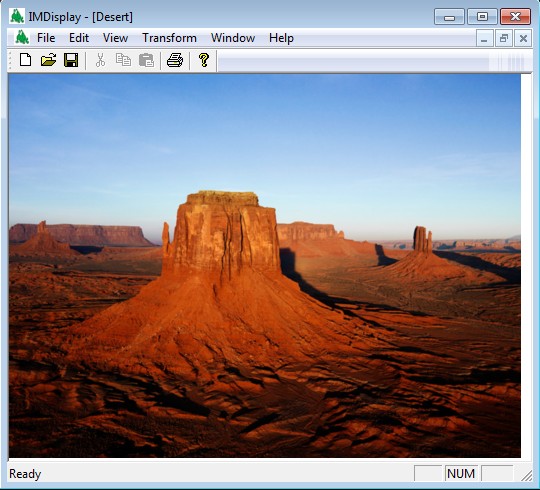
Task: Maximize the IMDisplay main window
Action: coord(482,17)
